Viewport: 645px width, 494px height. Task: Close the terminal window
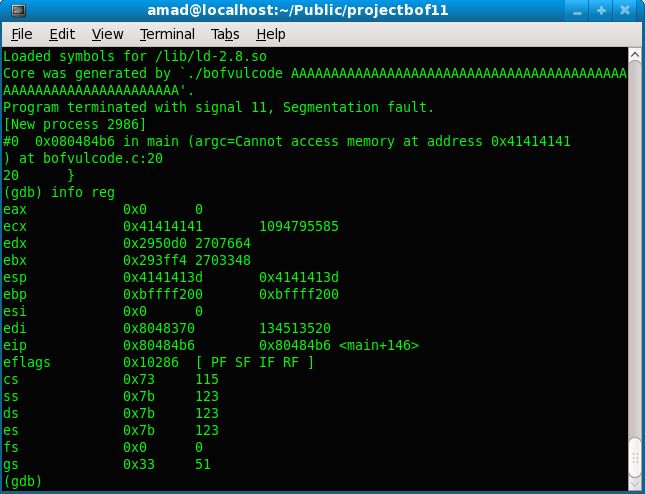[625, 11]
